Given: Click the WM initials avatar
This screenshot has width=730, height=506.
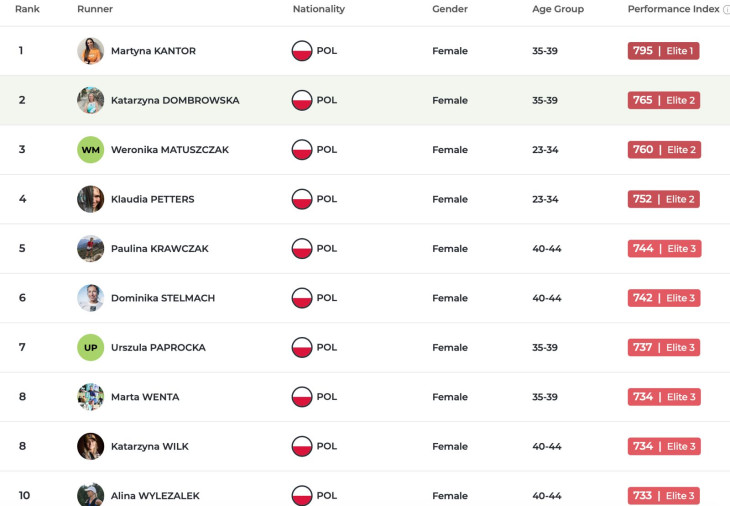Looking at the screenshot, I should 91,150.
